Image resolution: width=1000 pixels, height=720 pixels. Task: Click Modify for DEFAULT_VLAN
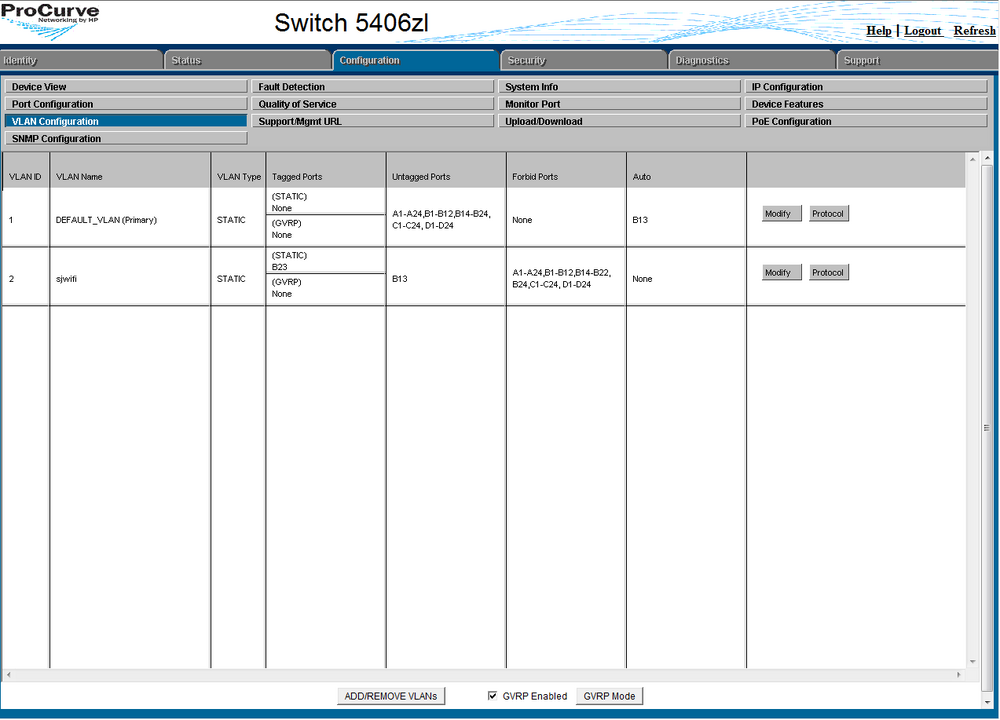point(781,214)
